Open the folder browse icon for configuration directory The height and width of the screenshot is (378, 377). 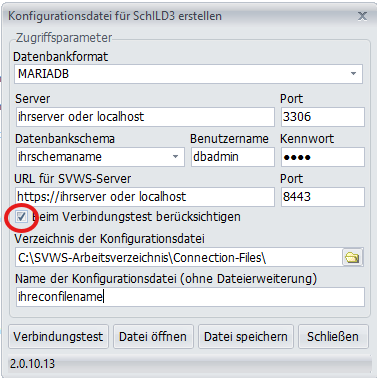click(x=352, y=257)
